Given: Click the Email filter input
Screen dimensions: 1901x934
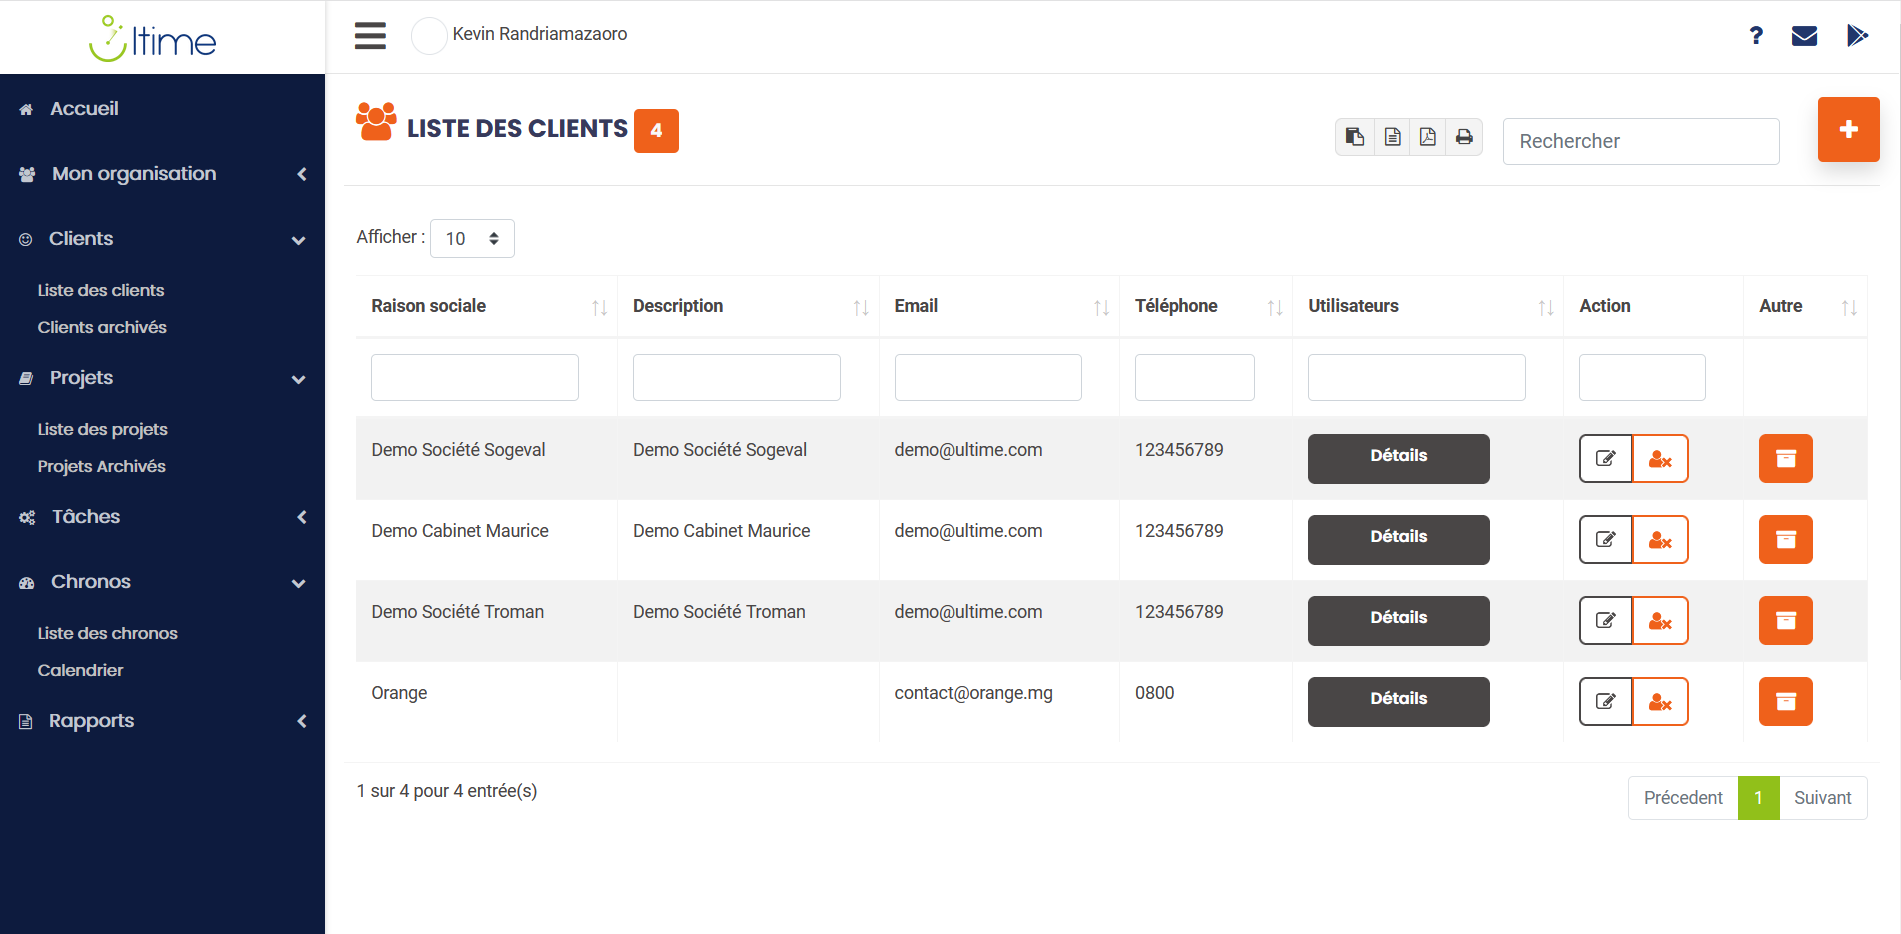Looking at the screenshot, I should pyautogui.click(x=988, y=377).
